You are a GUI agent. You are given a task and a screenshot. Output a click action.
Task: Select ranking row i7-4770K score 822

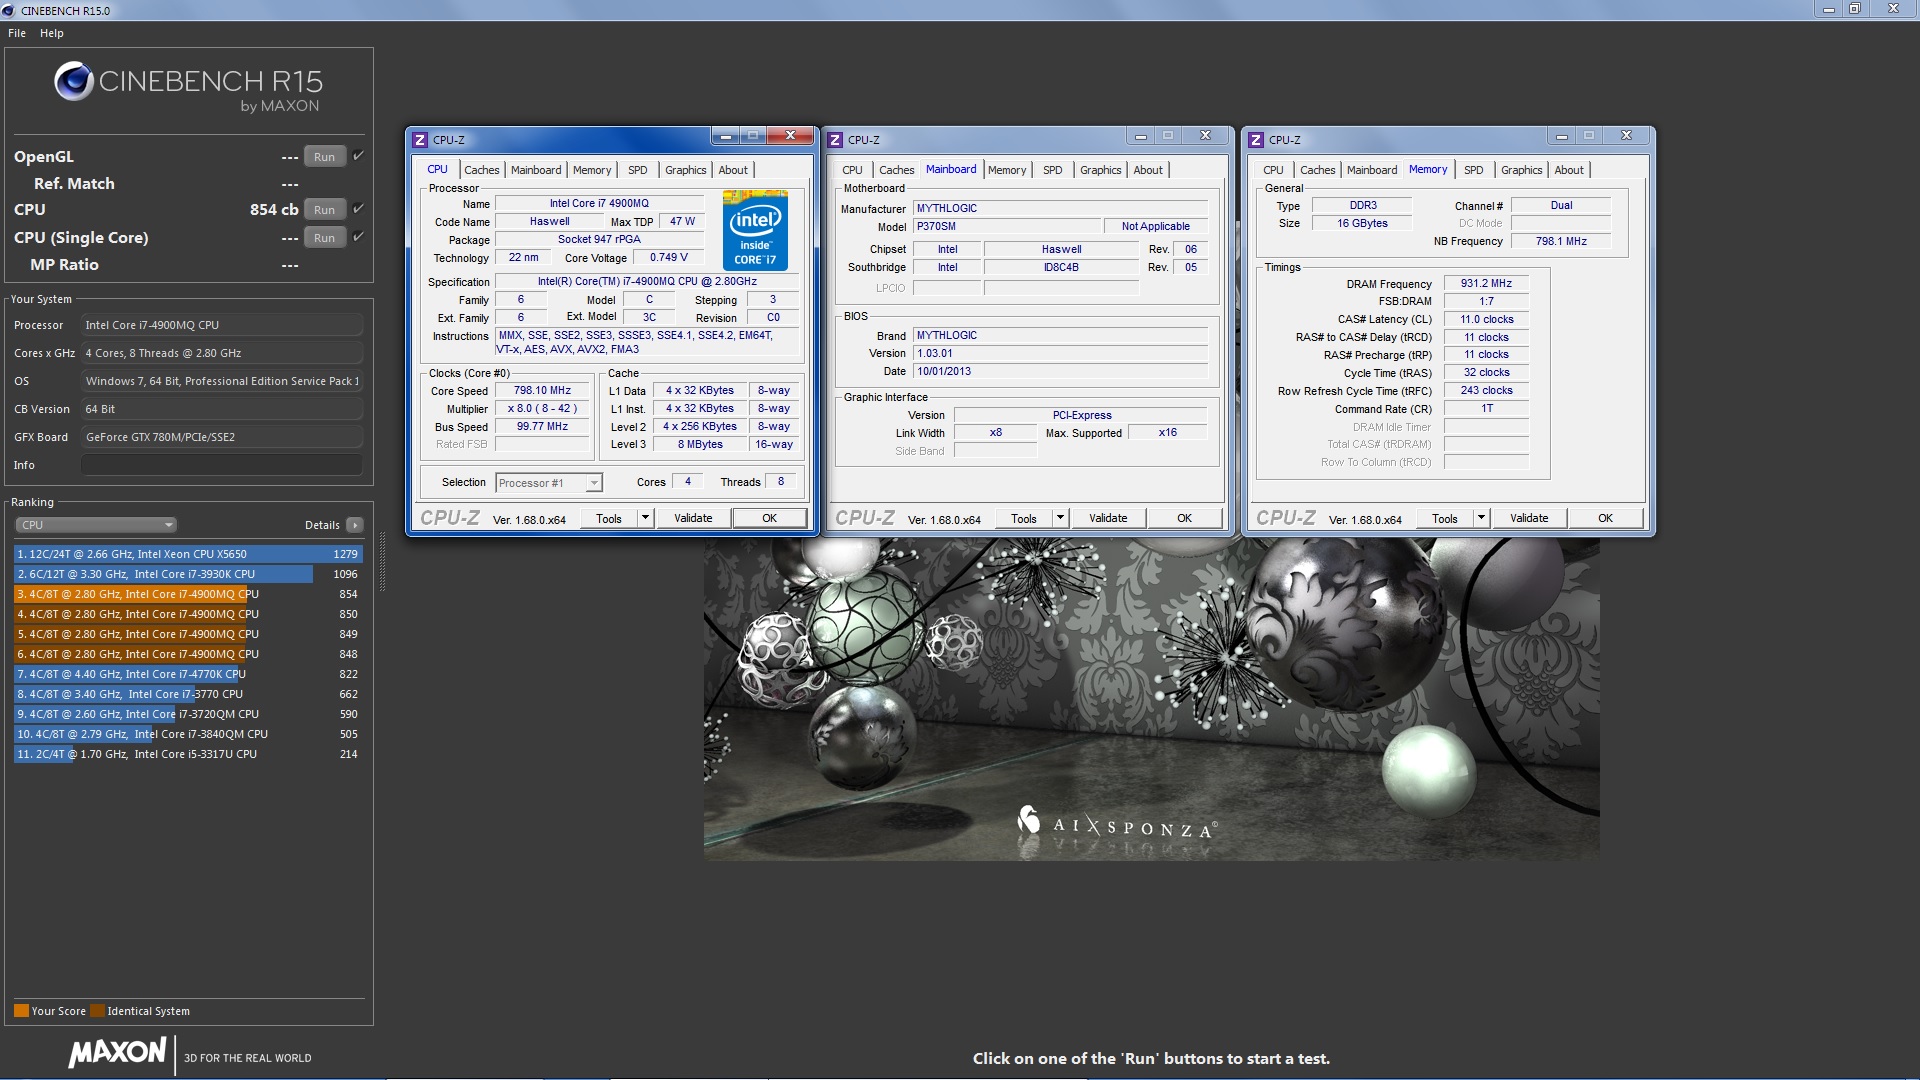[x=188, y=674]
